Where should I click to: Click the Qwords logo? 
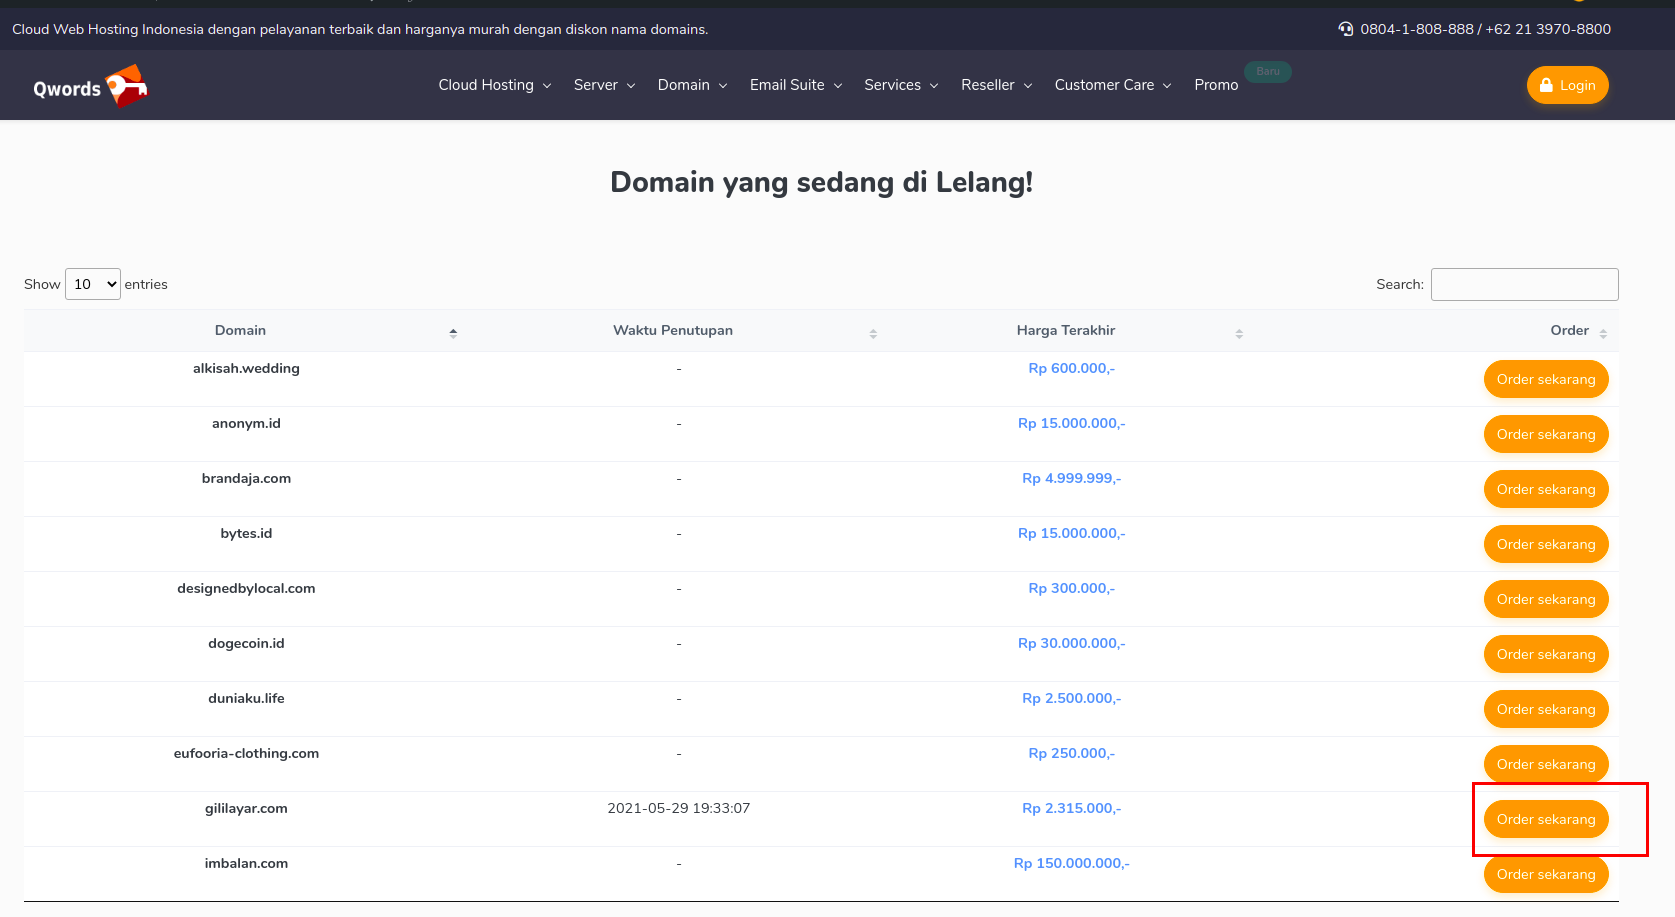point(90,87)
